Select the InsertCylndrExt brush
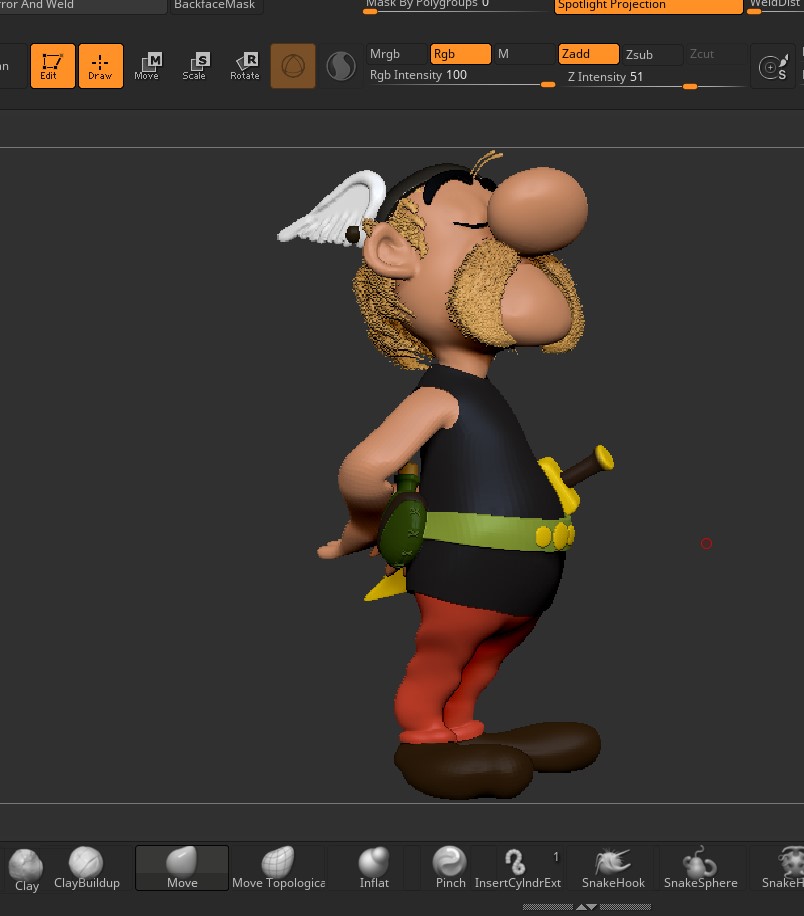 tap(518, 868)
